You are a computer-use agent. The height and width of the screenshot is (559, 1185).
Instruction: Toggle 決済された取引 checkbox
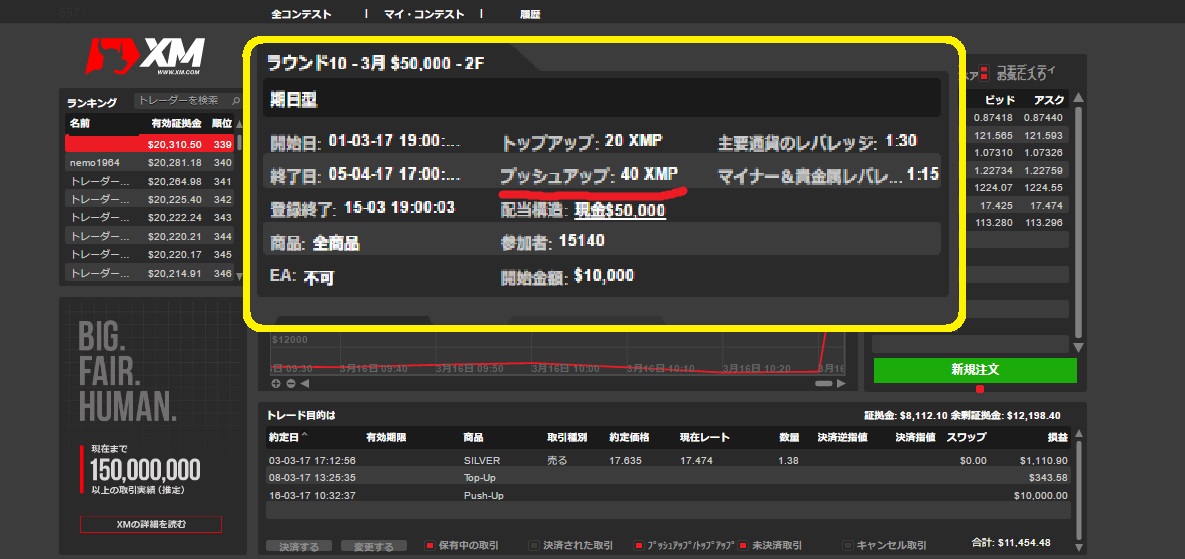click(533, 546)
